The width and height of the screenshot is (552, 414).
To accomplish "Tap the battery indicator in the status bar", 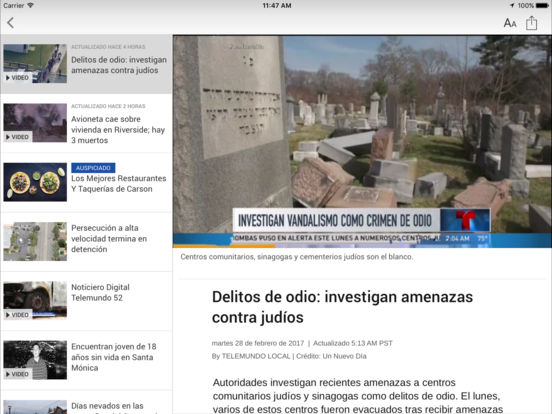I will tap(542, 5).
